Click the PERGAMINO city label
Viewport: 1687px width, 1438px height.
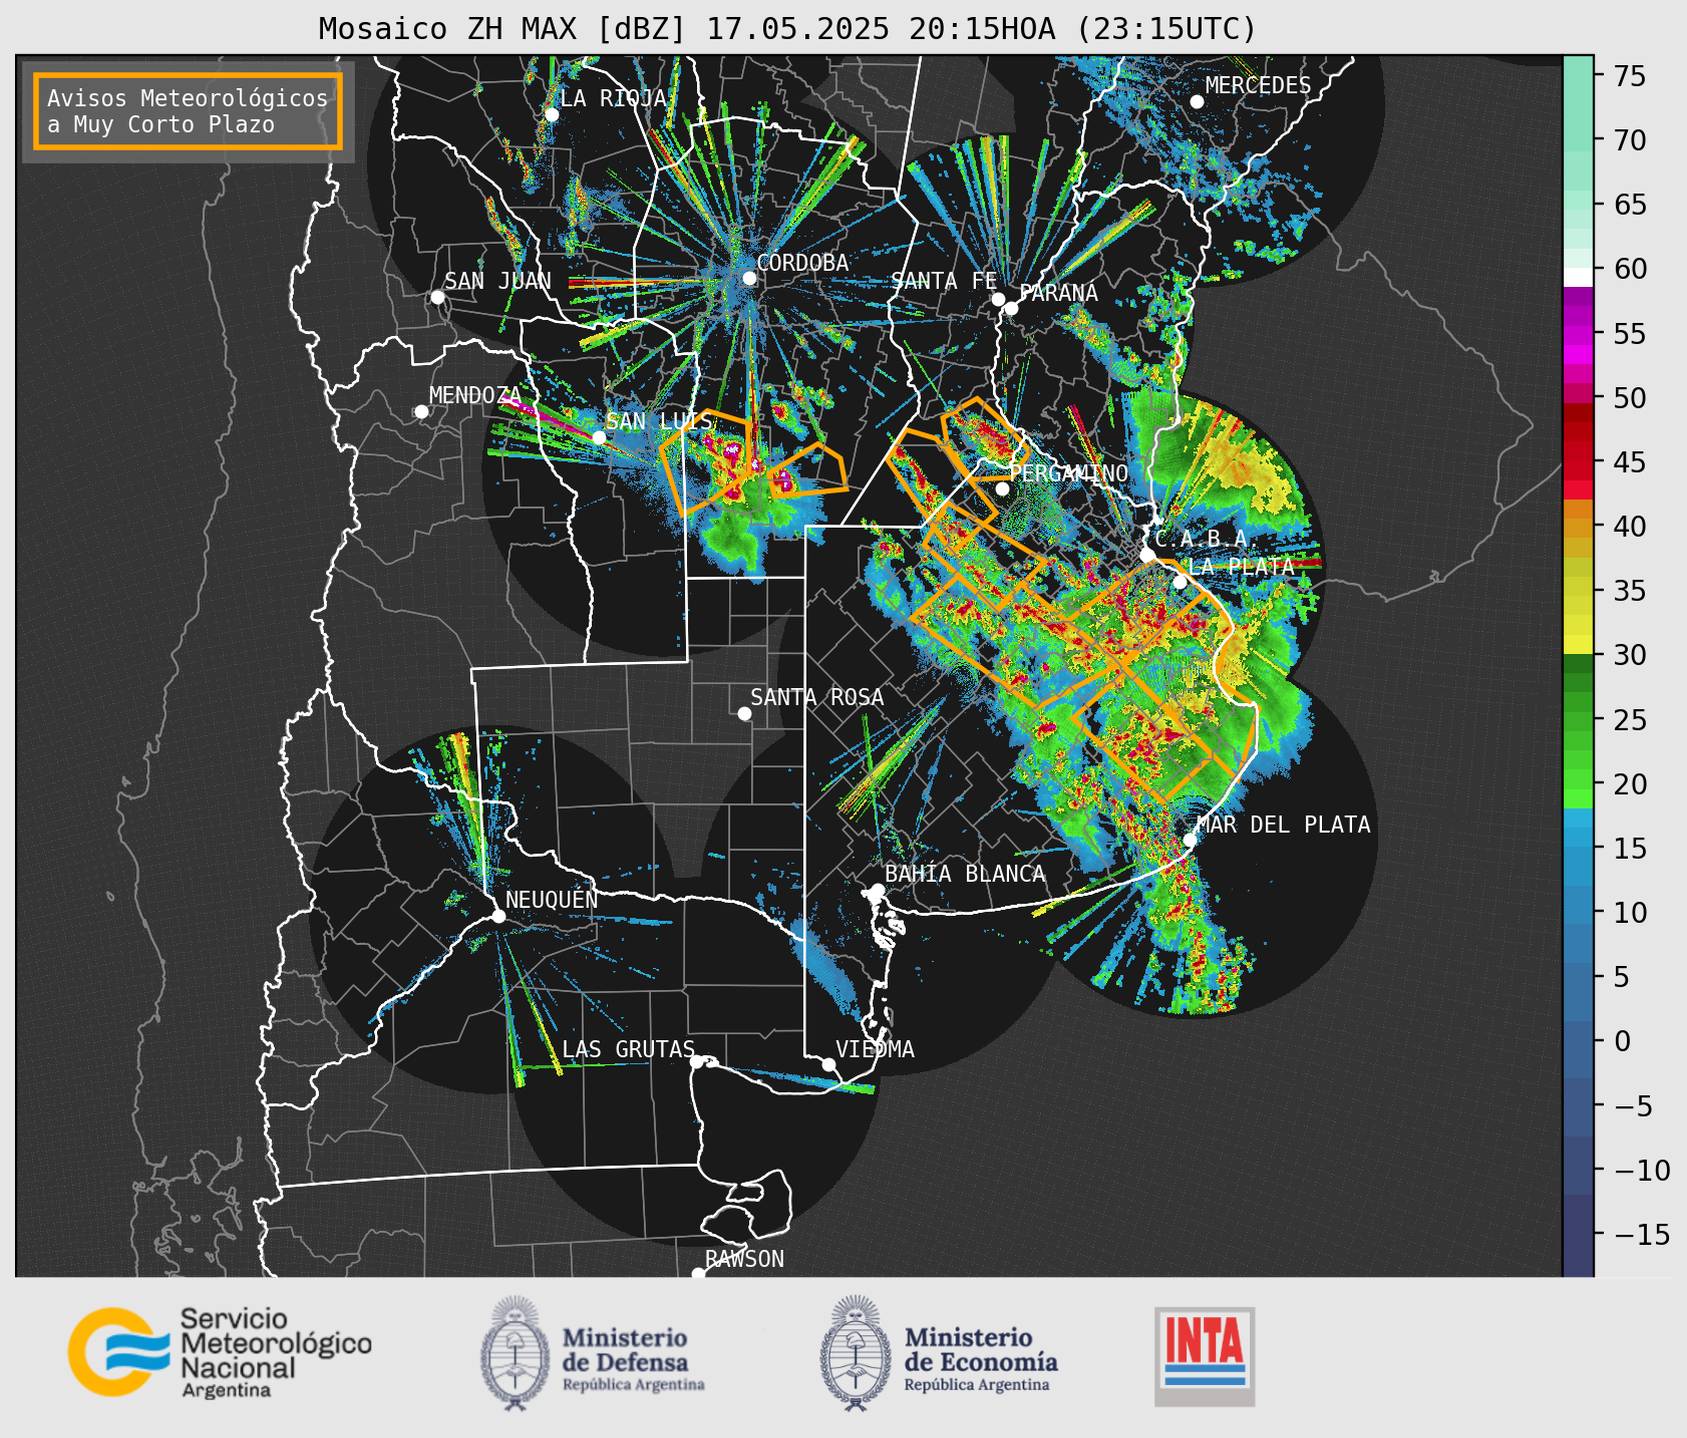pyautogui.click(x=1069, y=473)
